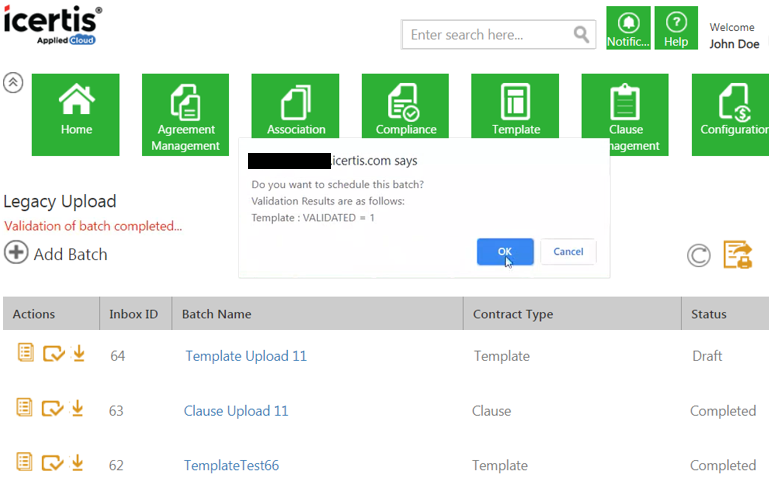The width and height of the screenshot is (769, 491).
Task: Validate icon for Template Upload 11
Action: [53, 354]
